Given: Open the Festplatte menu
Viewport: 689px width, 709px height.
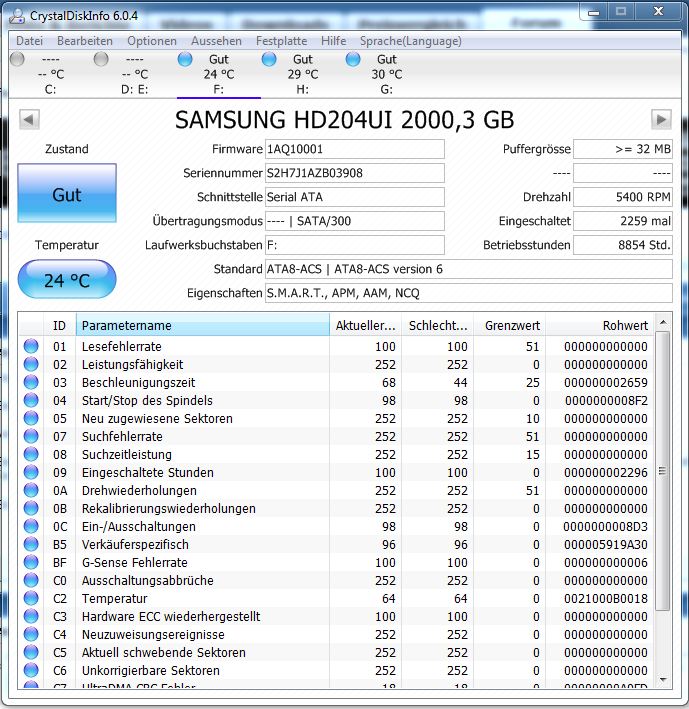Looking at the screenshot, I should click(x=281, y=41).
